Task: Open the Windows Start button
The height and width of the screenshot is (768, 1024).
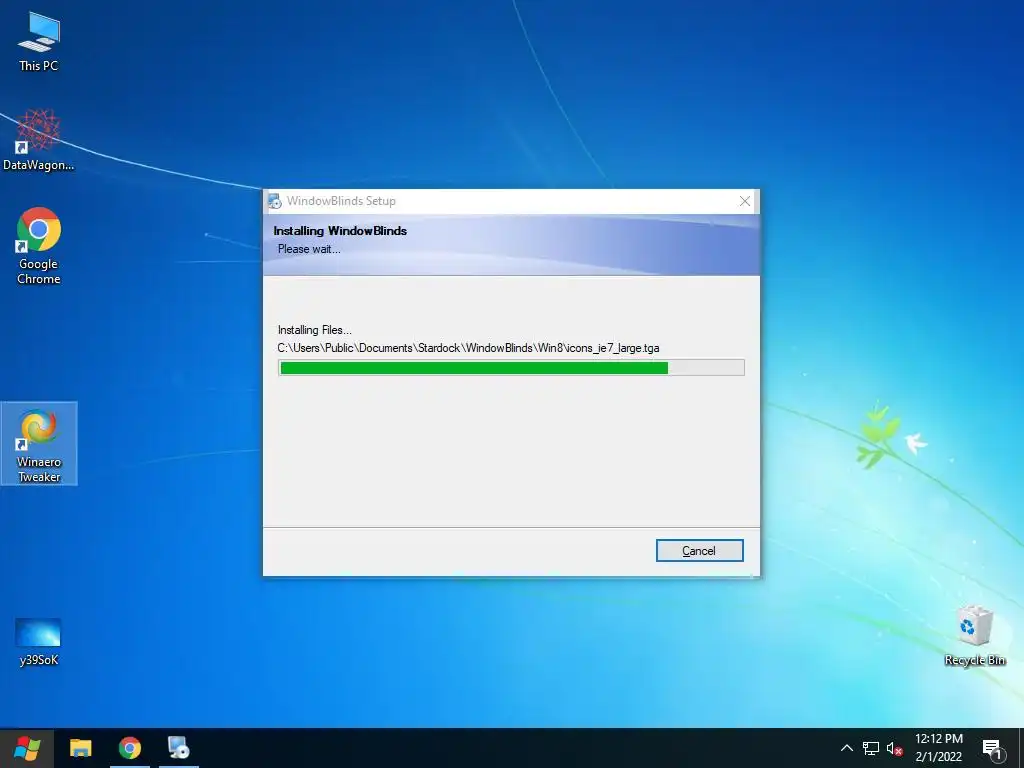Action: pos(27,748)
